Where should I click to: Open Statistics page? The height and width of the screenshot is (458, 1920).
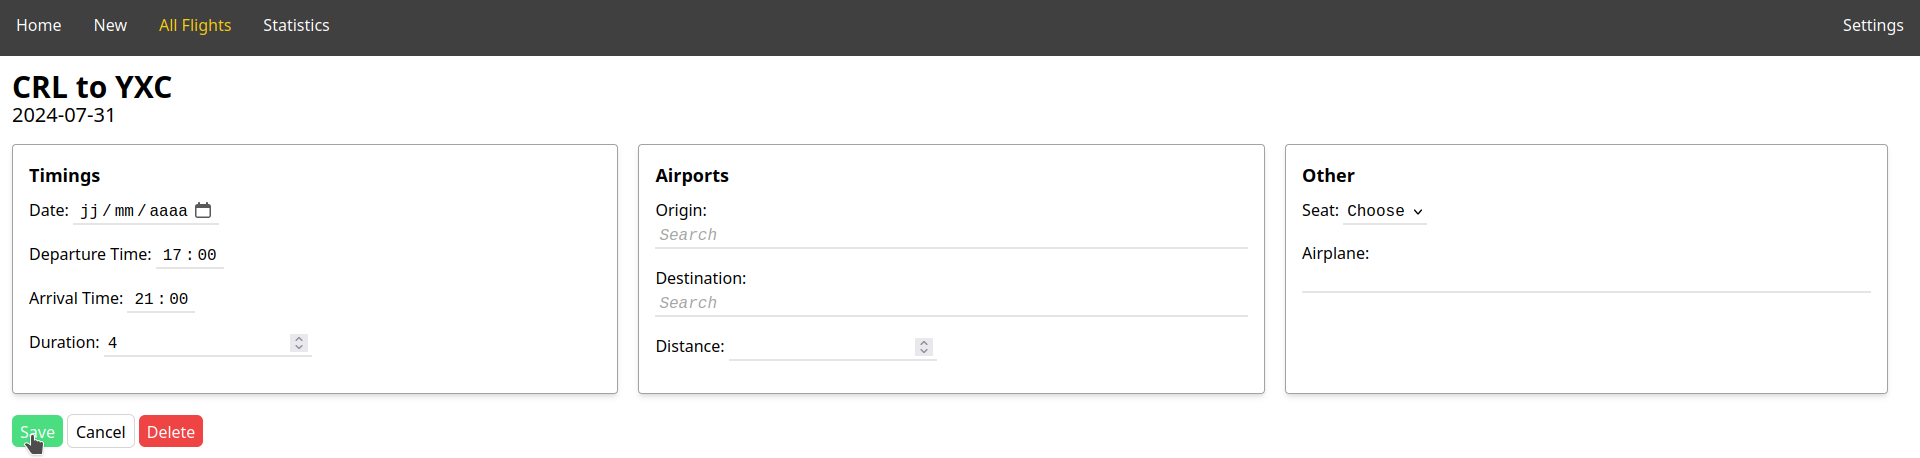click(296, 25)
